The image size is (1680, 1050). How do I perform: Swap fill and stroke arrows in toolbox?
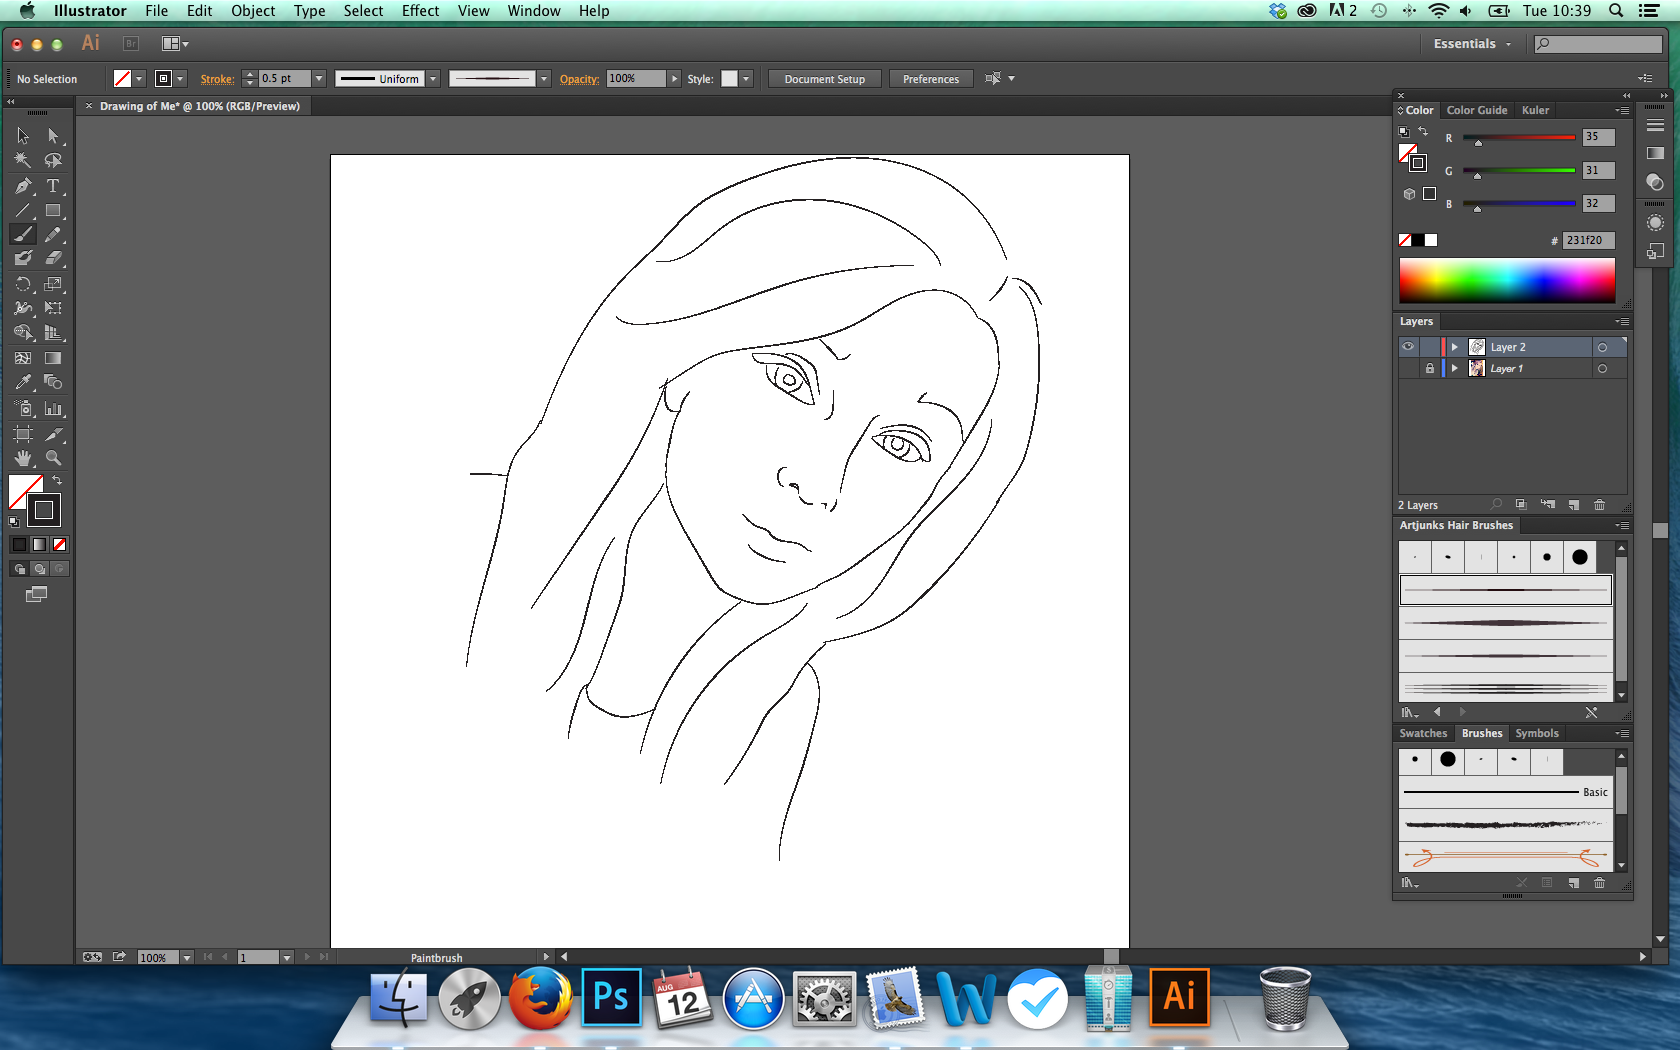(57, 481)
